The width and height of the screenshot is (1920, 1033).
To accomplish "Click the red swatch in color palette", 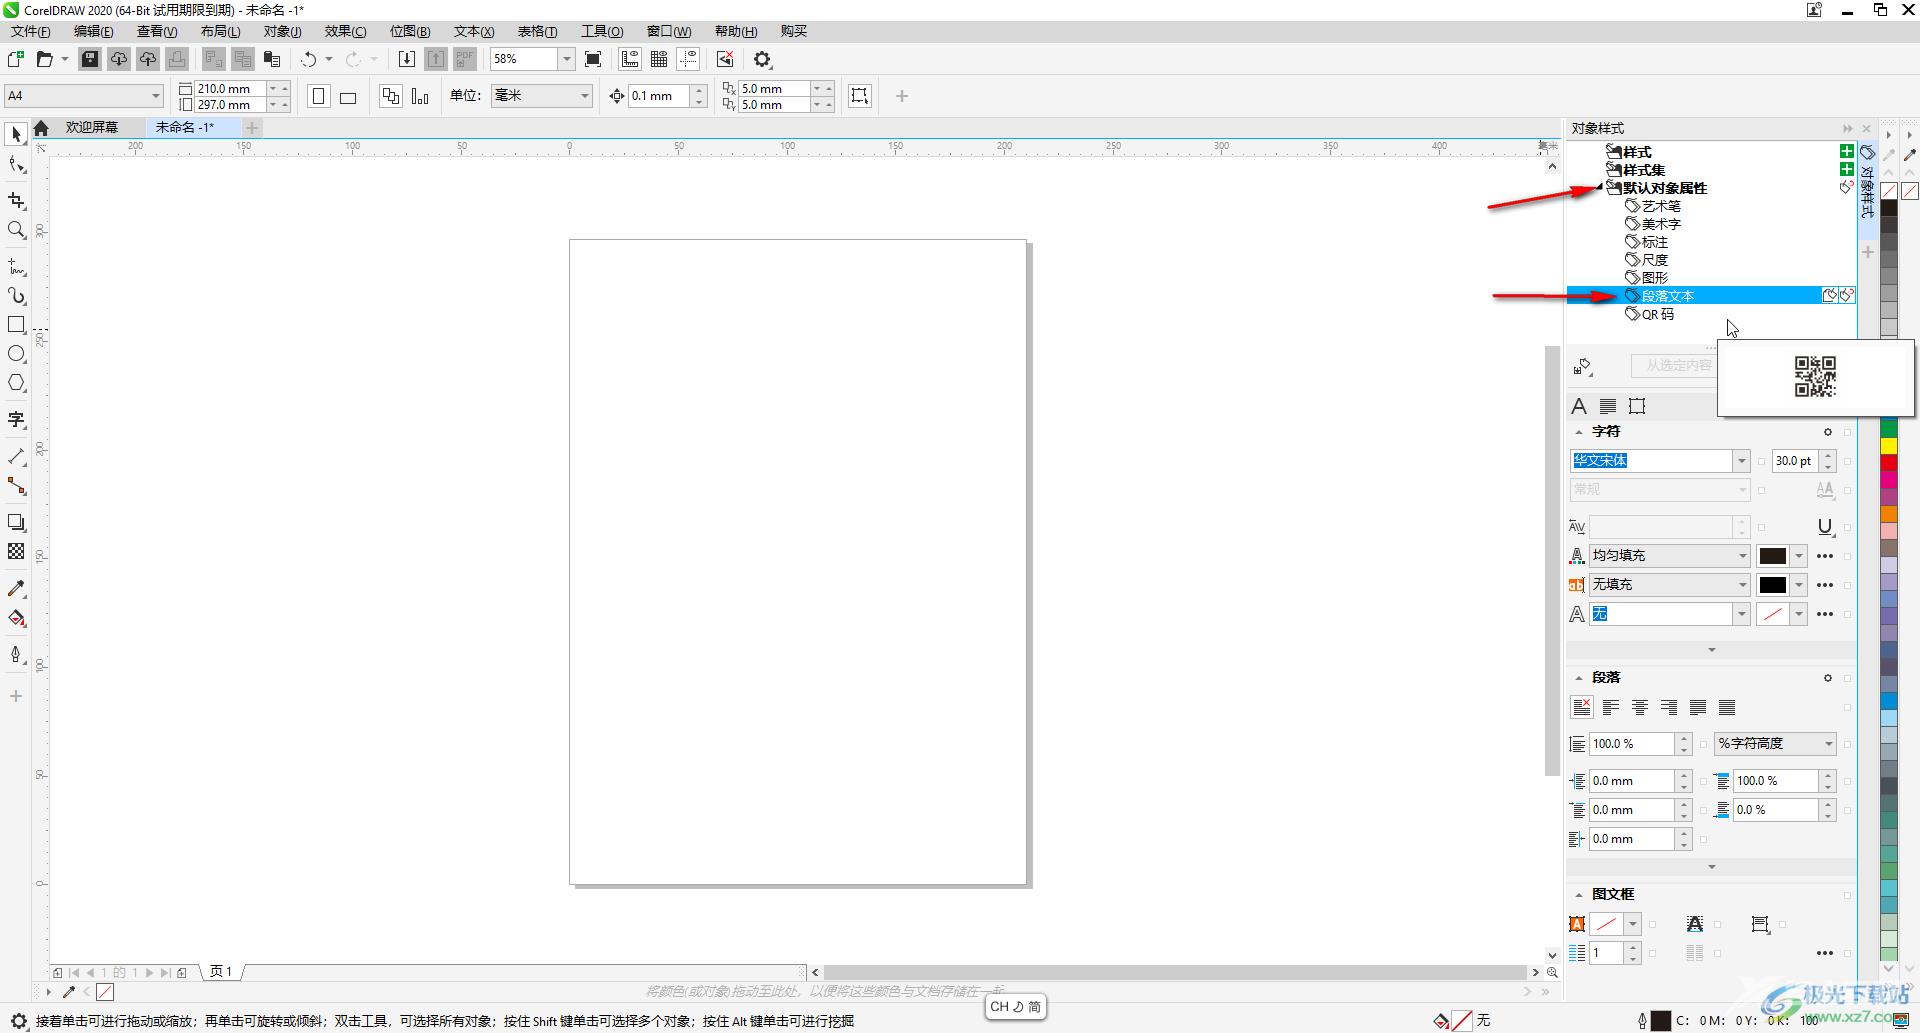I will click(1889, 463).
